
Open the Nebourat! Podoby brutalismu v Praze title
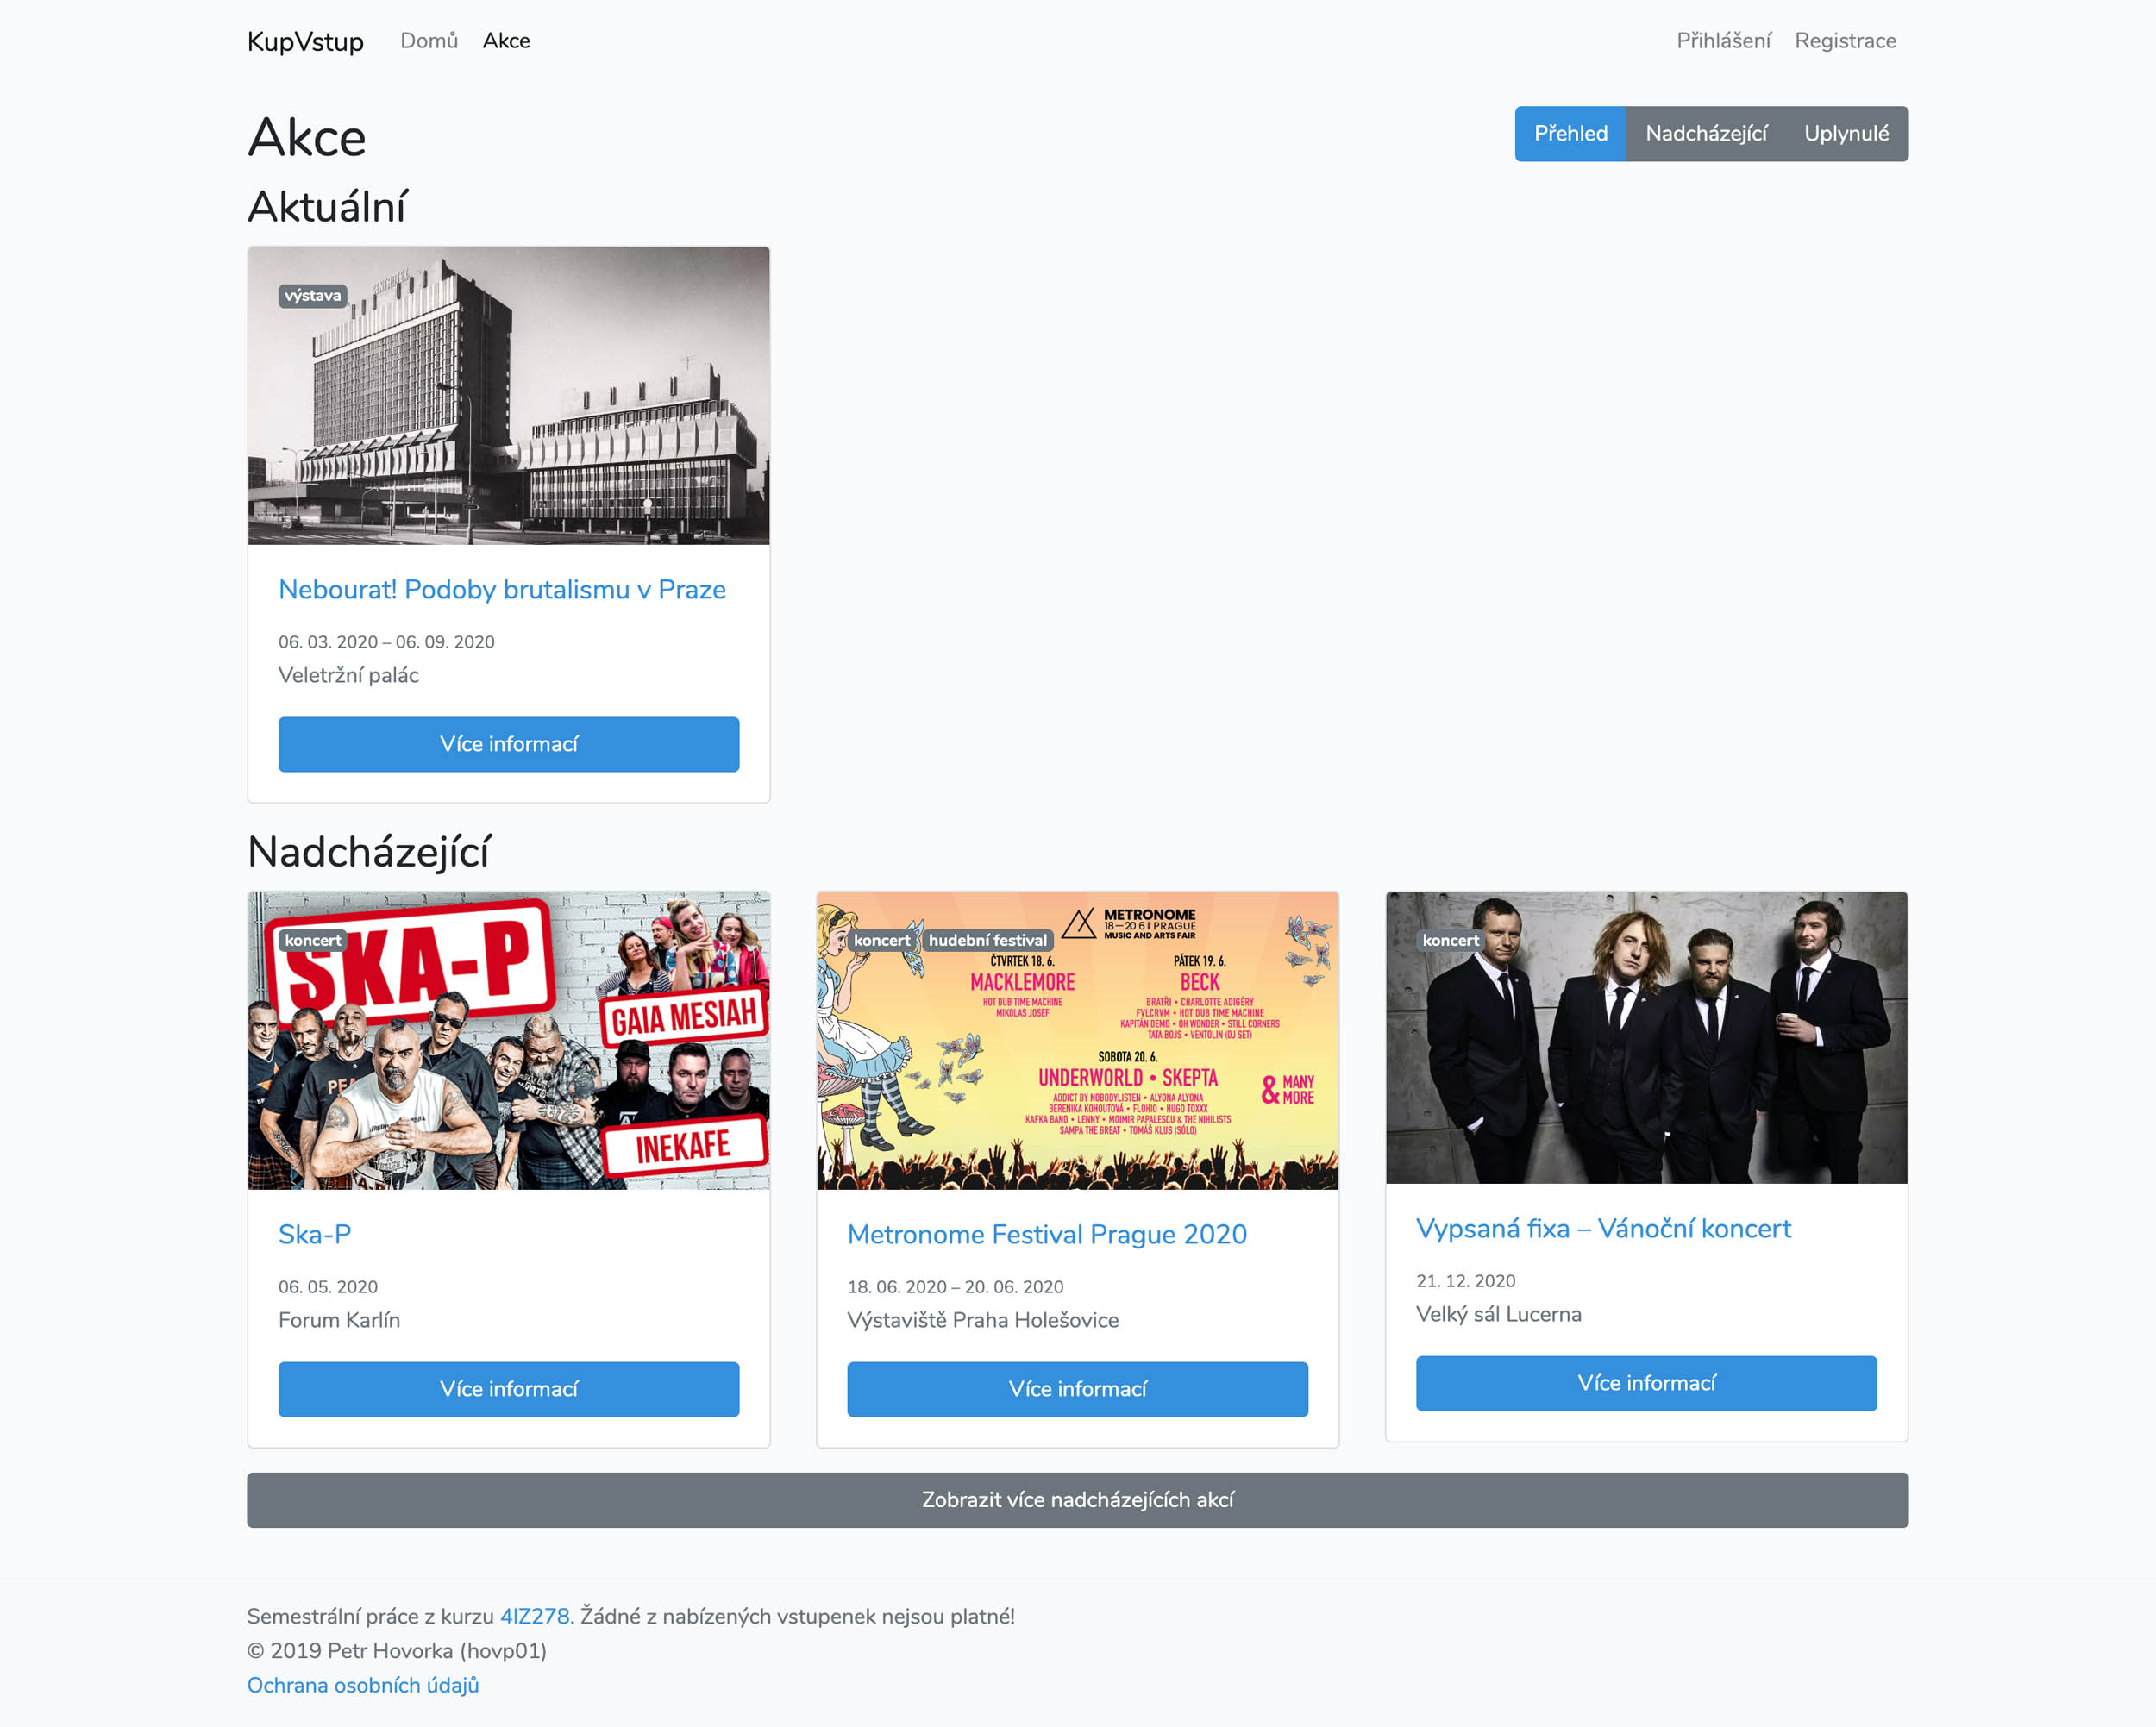coord(502,589)
